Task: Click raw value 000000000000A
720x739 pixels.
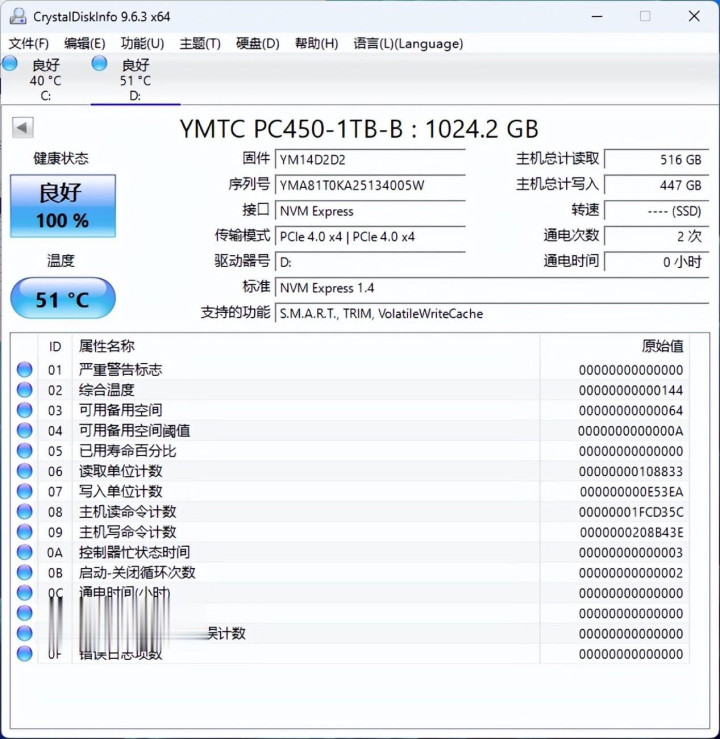Action: [630, 431]
